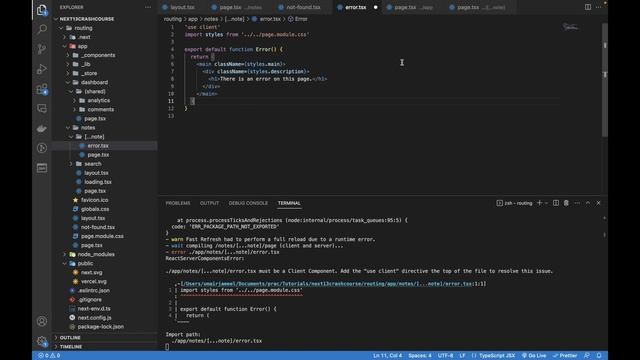Open the Search view in activity bar
This screenshot has width=640, height=360.
(42, 29)
